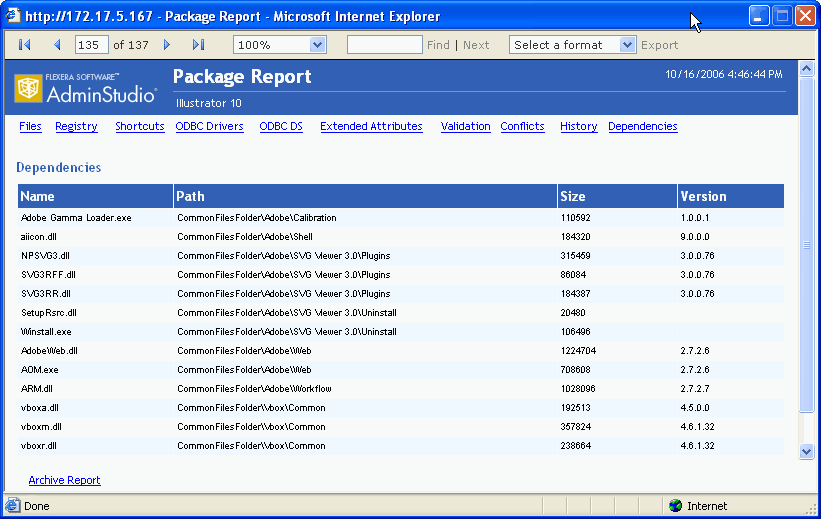Go to previous report page
This screenshot has width=821, height=519.
coord(57,45)
